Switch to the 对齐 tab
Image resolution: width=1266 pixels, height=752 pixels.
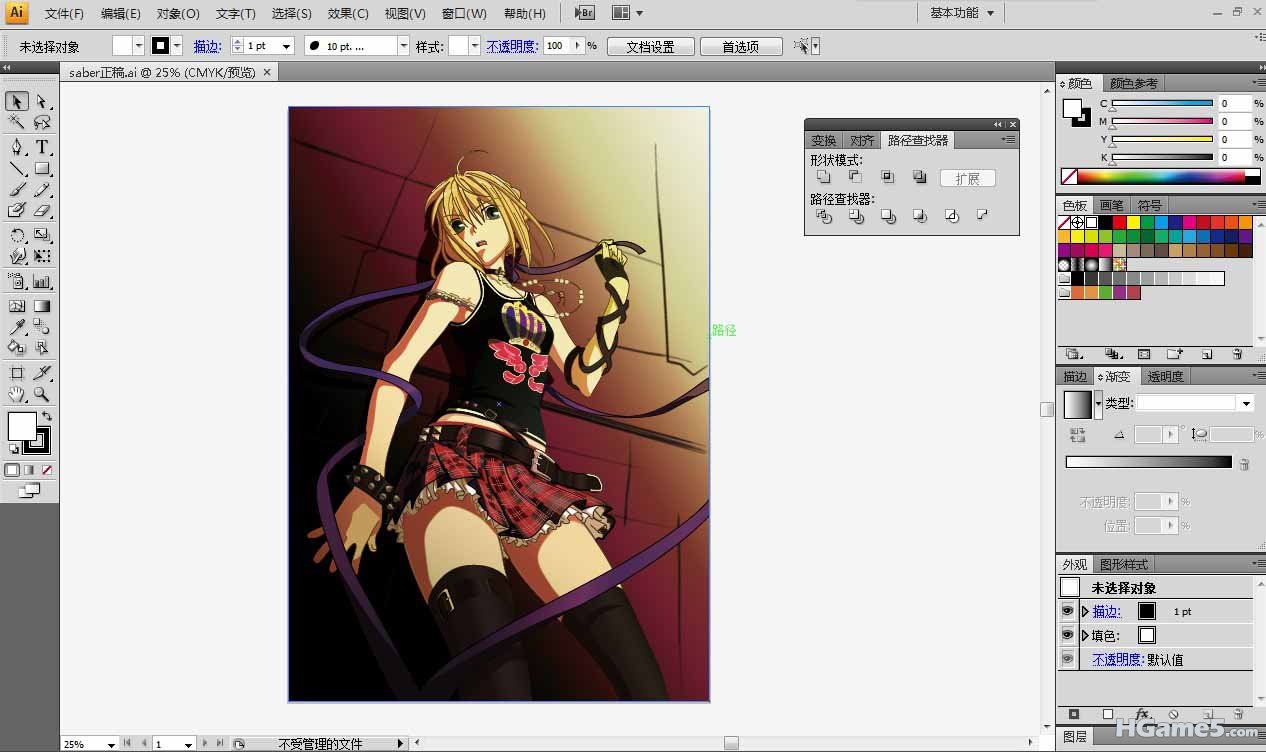[861, 141]
